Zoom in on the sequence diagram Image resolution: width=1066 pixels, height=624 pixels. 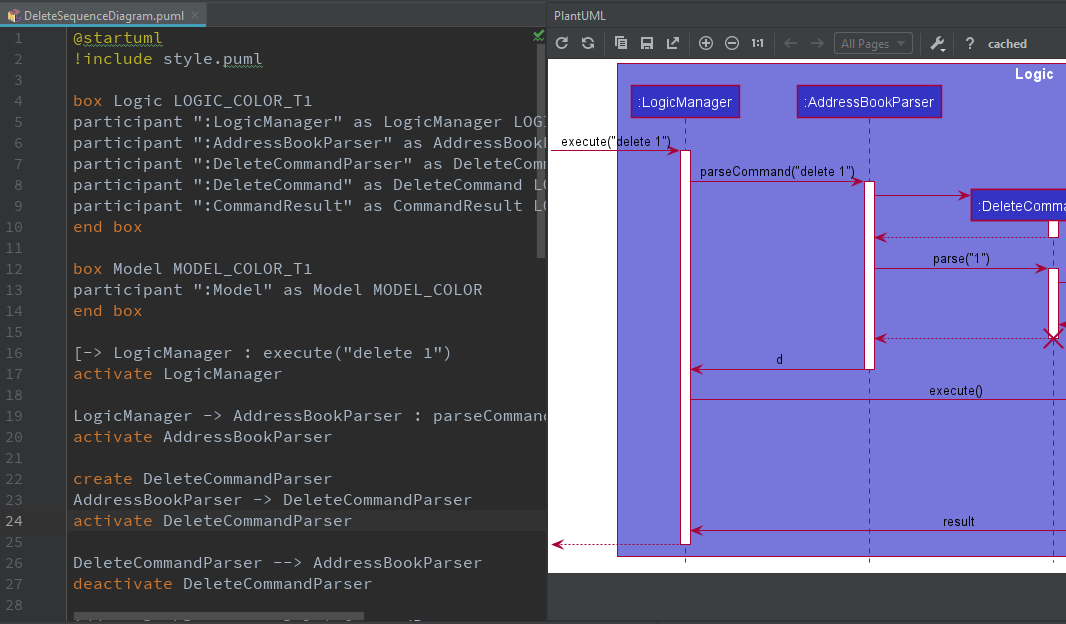706,43
